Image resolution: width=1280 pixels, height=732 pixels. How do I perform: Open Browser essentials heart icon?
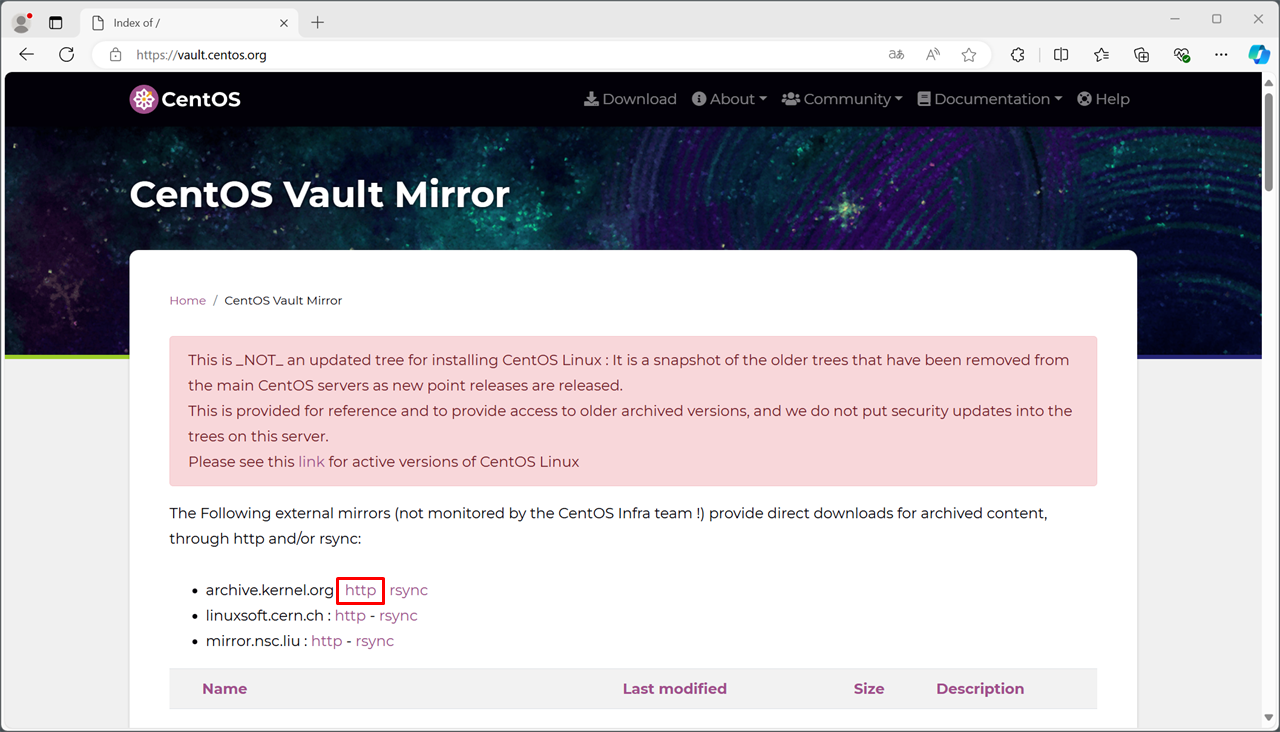tap(1182, 55)
